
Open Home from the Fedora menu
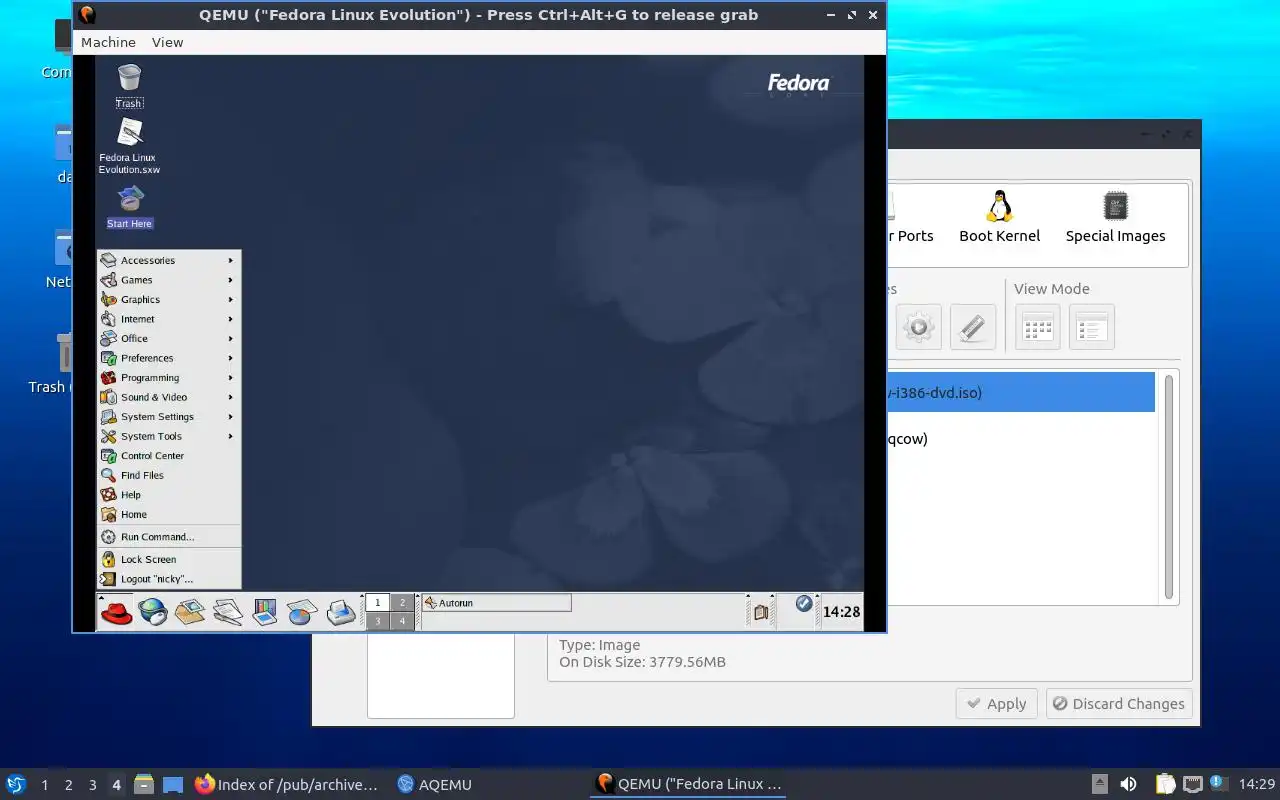168,514
